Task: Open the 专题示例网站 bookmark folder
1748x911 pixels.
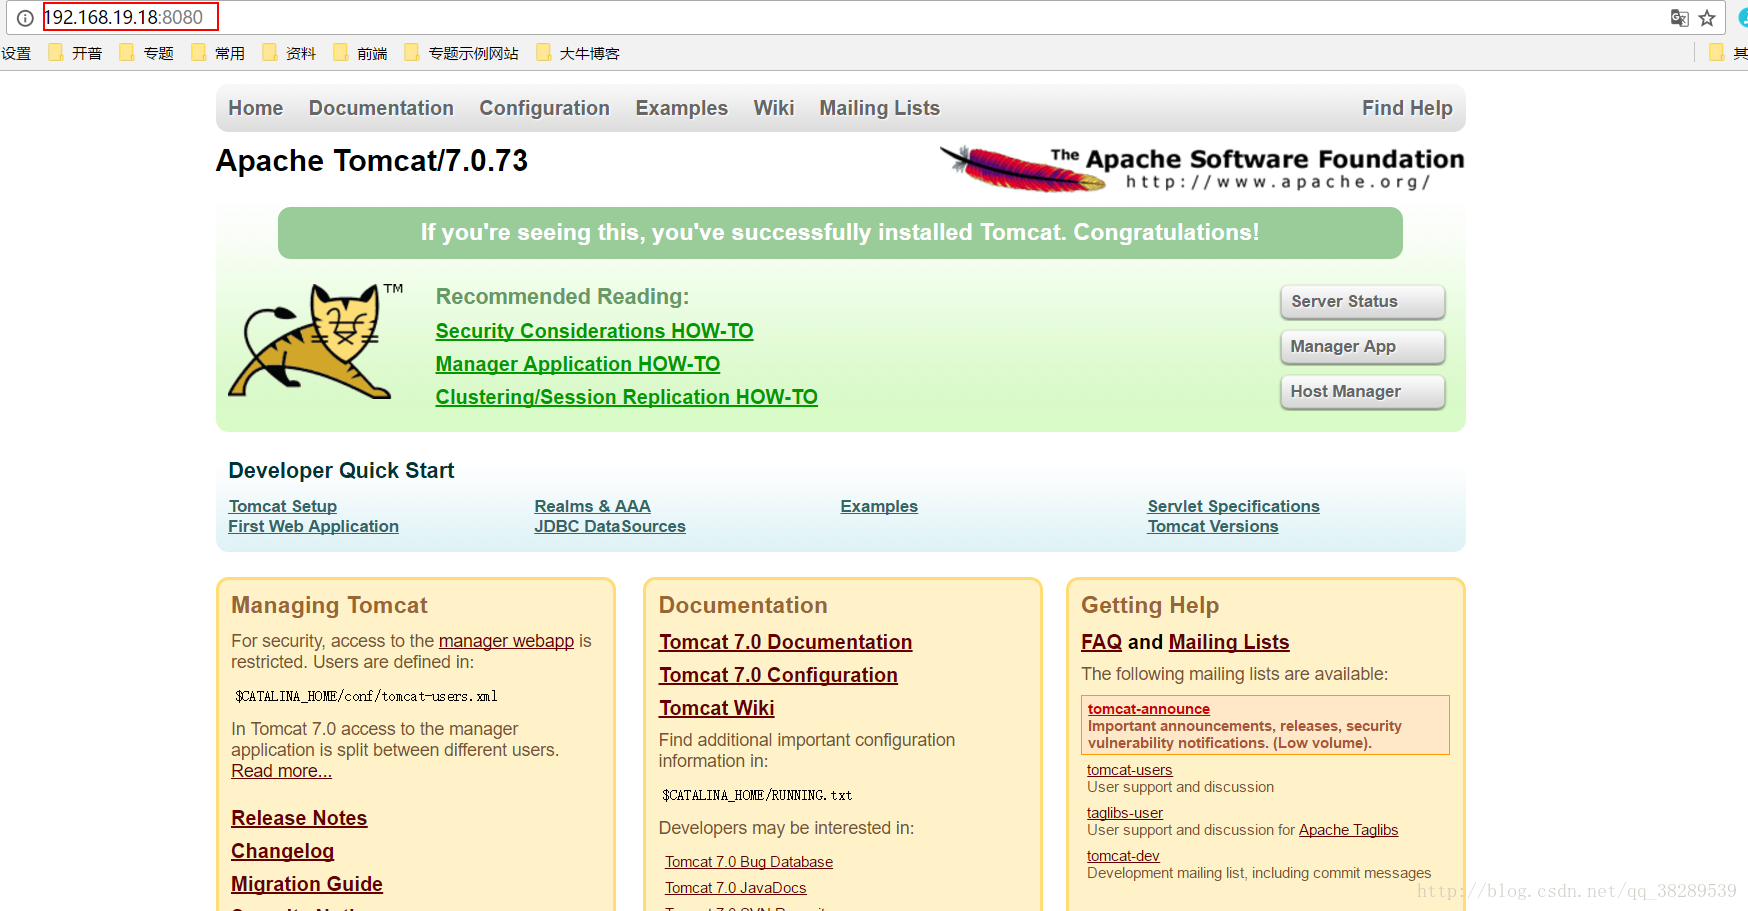Action: pyautogui.click(x=461, y=53)
